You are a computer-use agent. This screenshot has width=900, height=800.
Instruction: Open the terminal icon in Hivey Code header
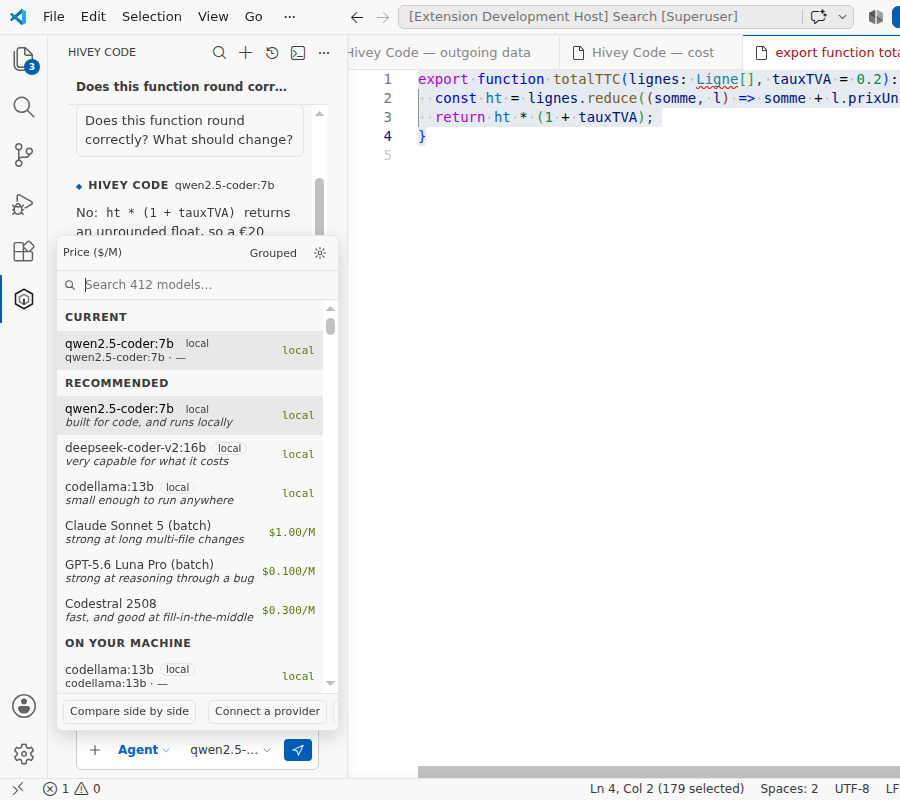pos(298,53)
